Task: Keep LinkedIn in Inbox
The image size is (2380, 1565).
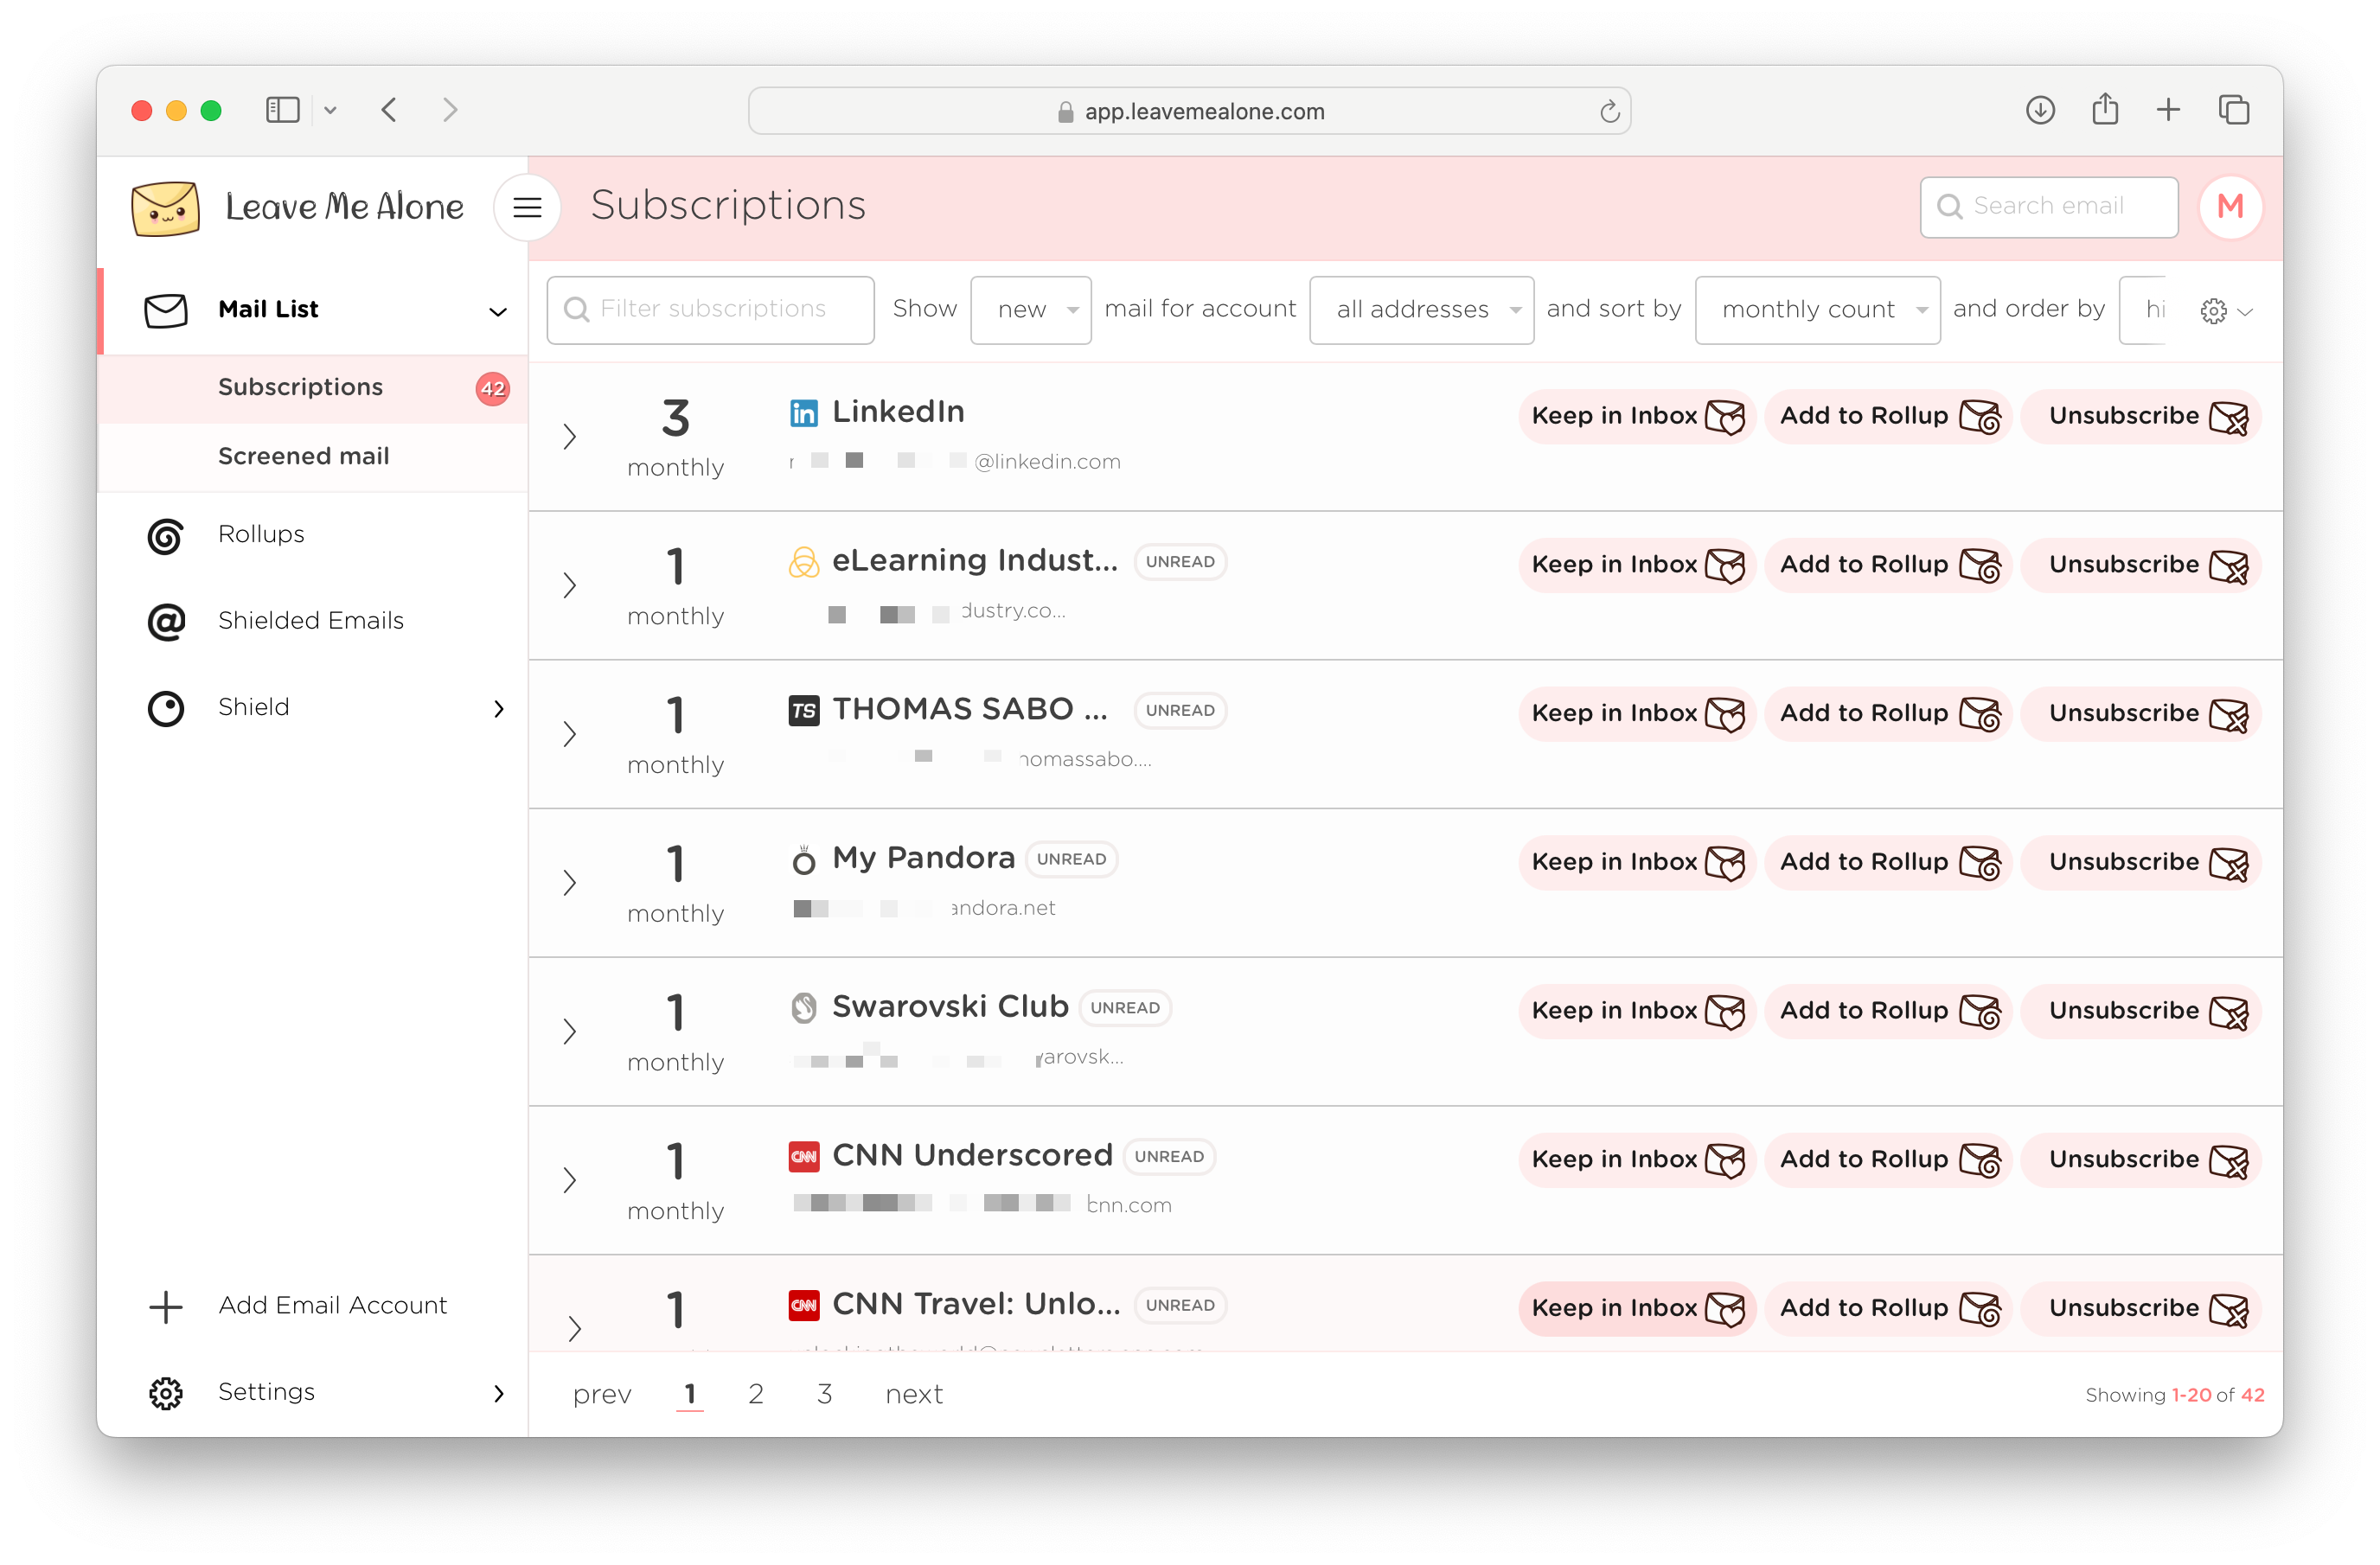Action: tap(1636, 416)
